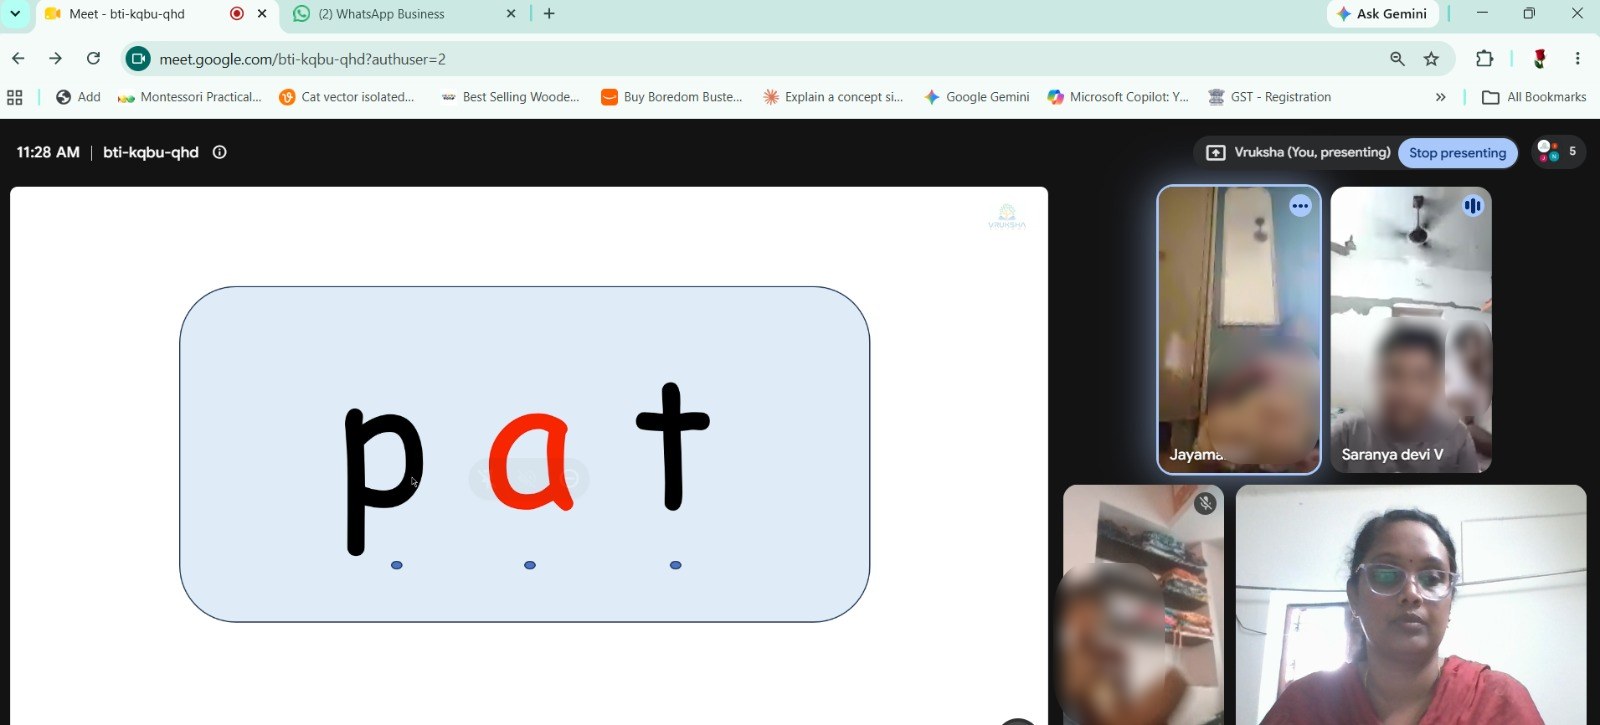The image size is (1600, 725).
Task: Open the Microsoft Copilot bookmark
Action: pos(1118,97)
